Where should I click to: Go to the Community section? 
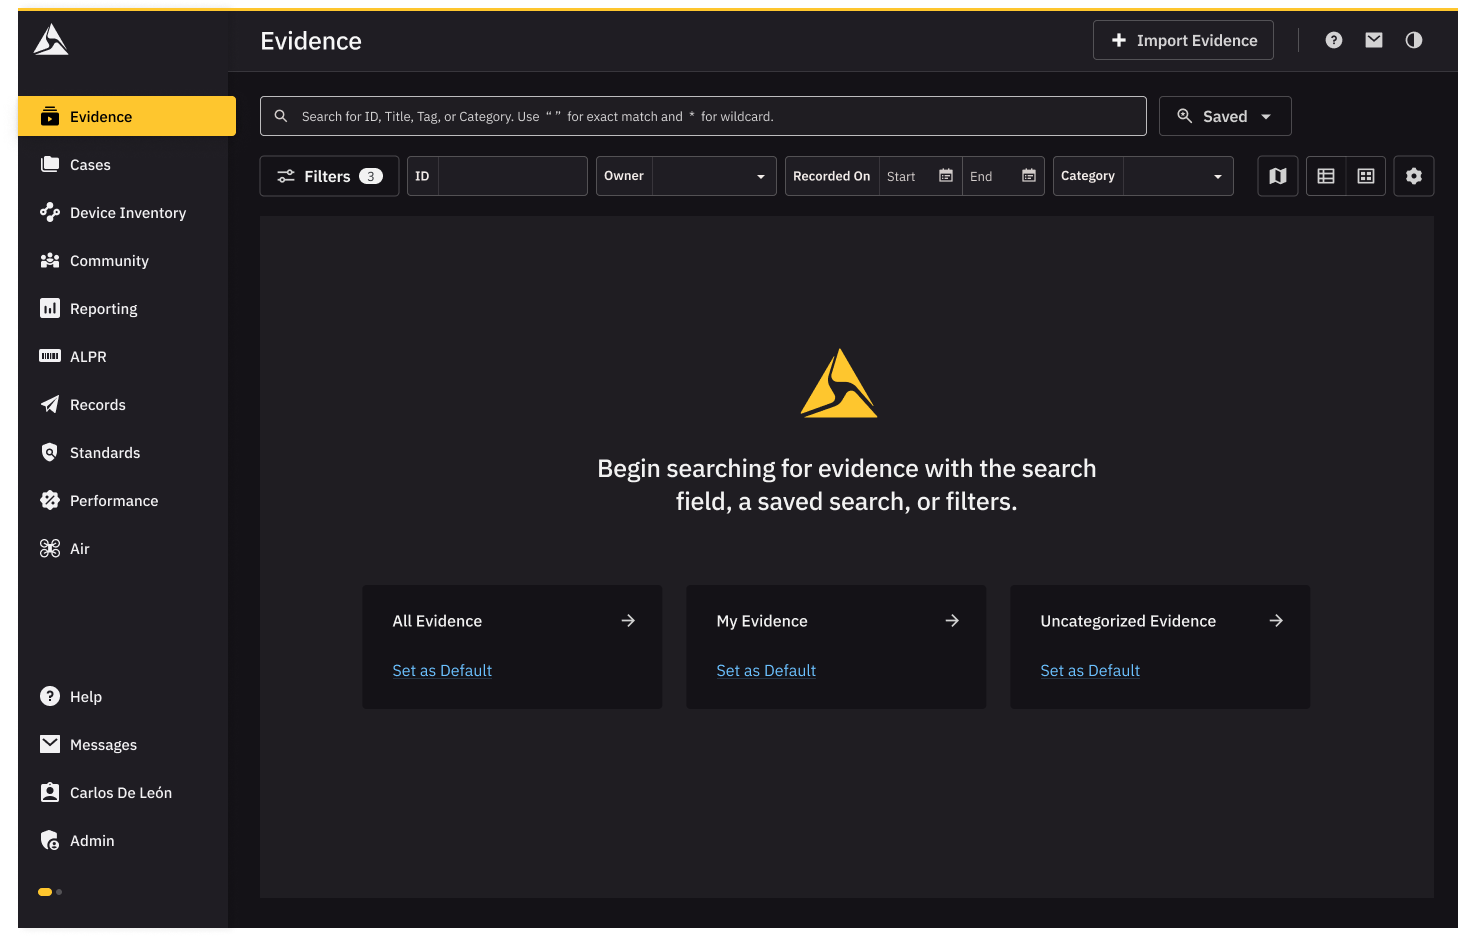(x=107, y=260)
